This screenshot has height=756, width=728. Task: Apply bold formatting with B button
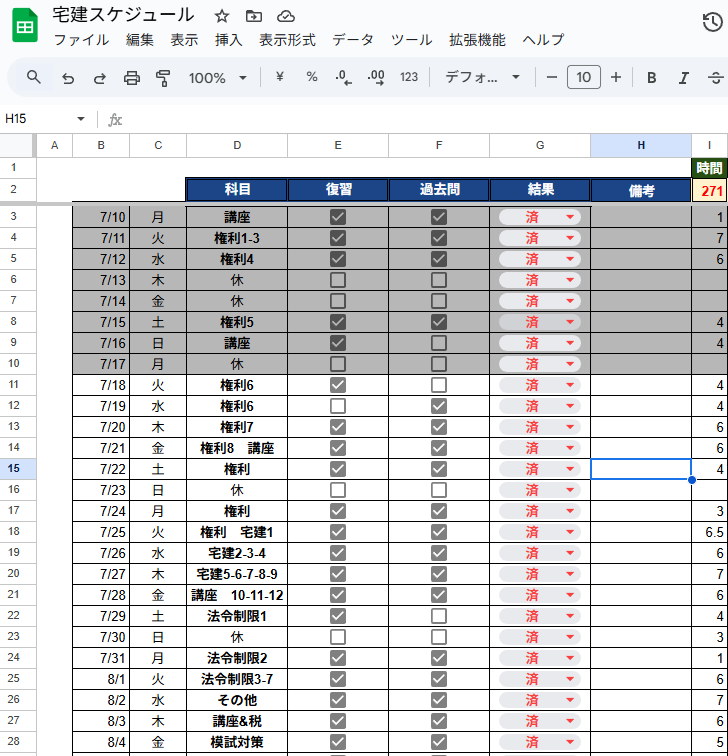pos(652,78)
